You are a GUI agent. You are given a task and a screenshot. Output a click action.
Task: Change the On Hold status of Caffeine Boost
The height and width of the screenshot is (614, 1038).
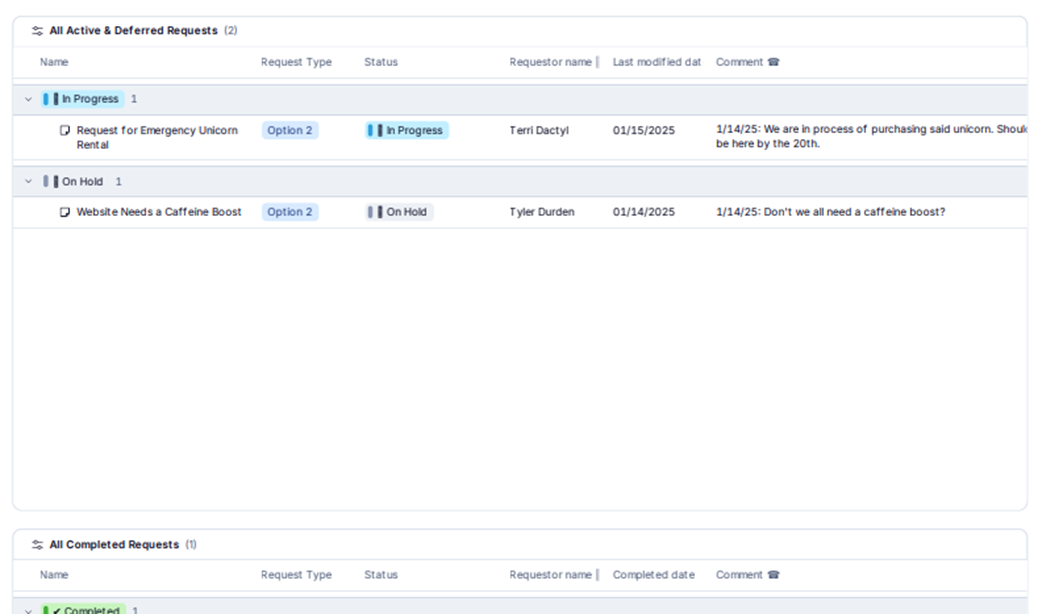pyautogui.click(x=399, y=212)
